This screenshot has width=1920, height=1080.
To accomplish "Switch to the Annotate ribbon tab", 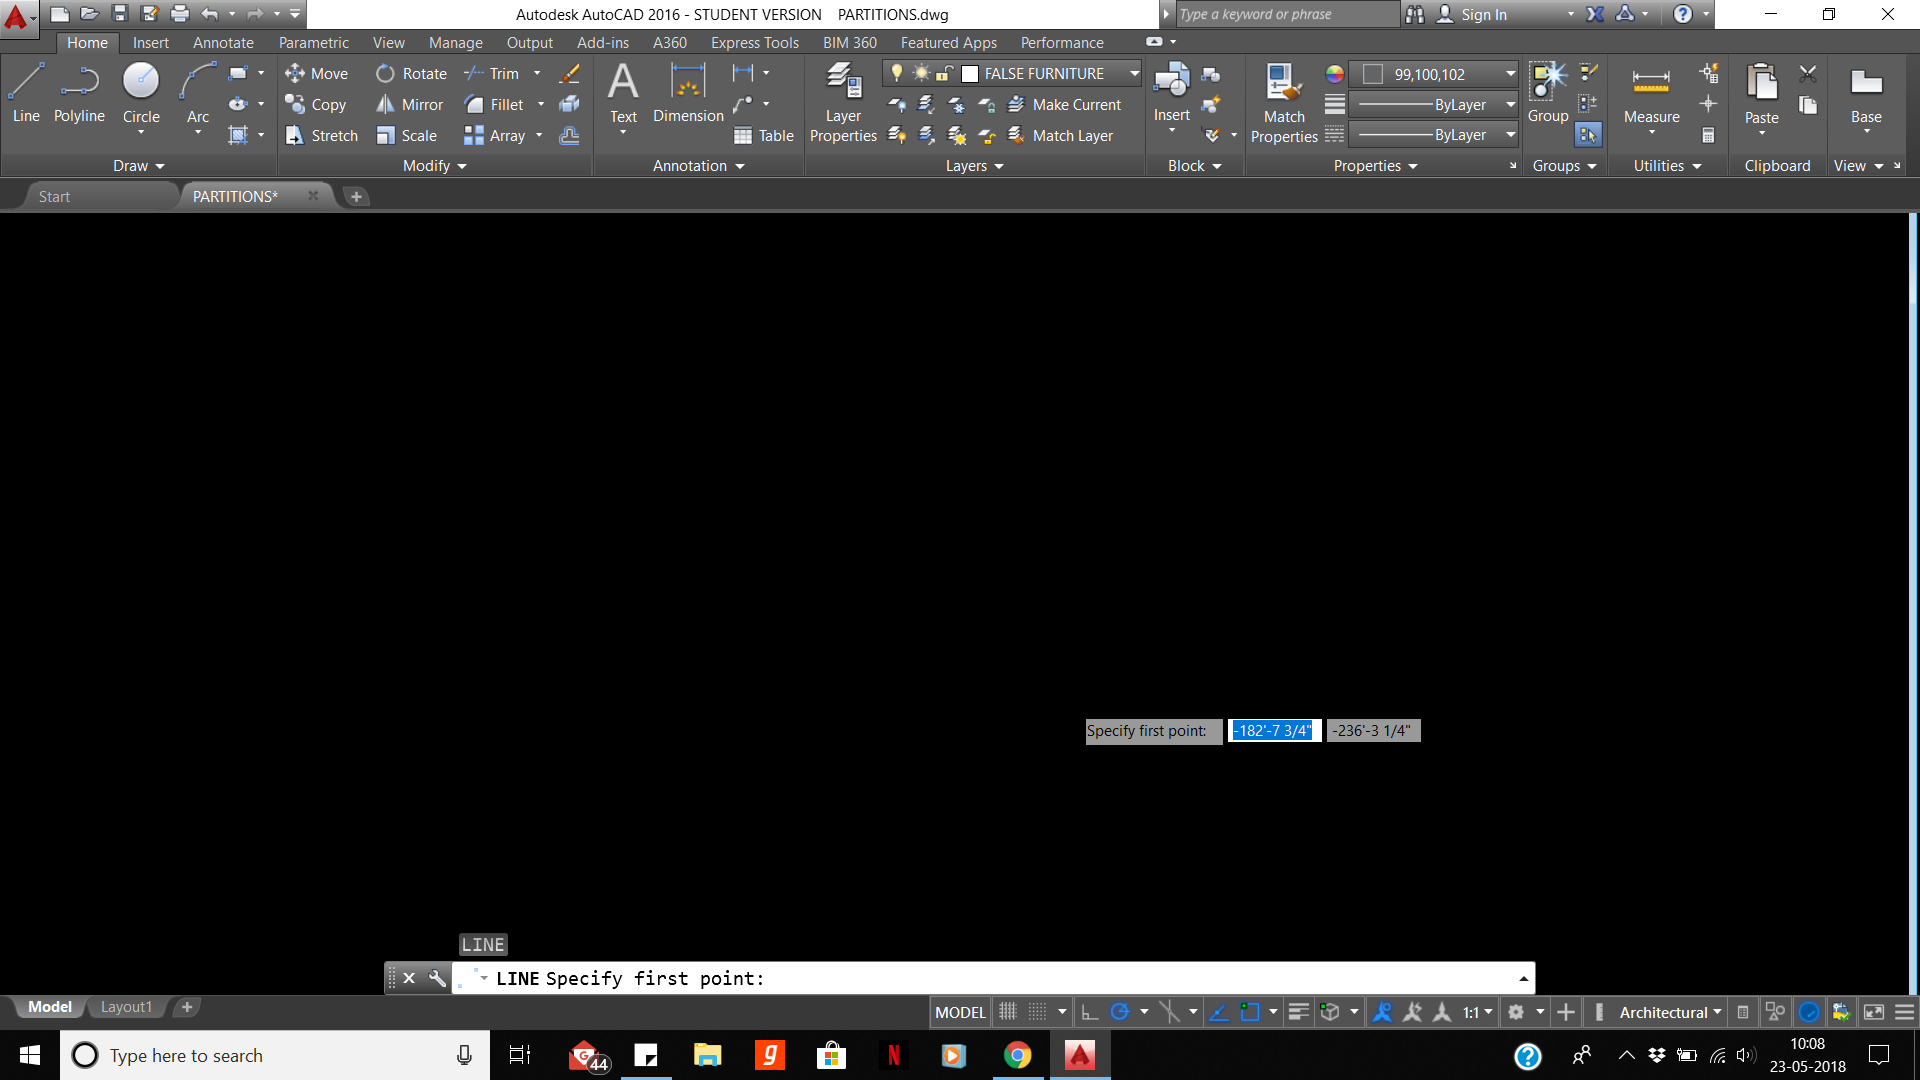I will [x=222, y=42].
